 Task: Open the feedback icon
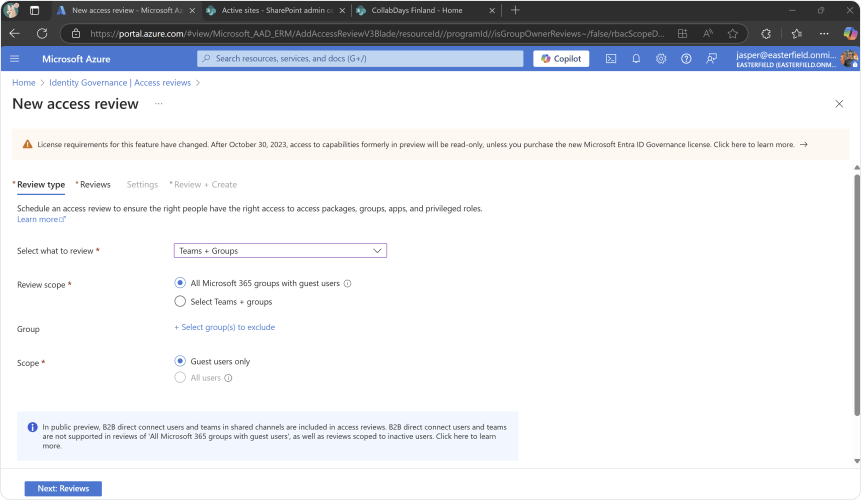pos(712,59)
